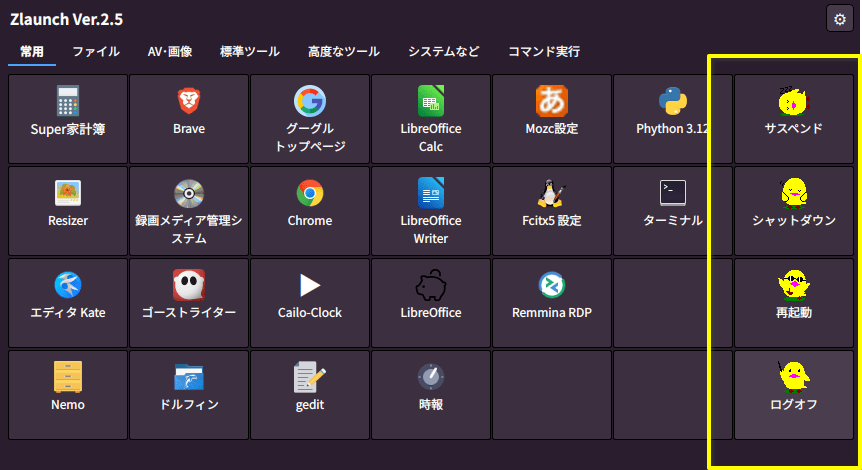Launch the 時報 tile
The height and width of the screenshot is (470, 862).
point(431,395)
